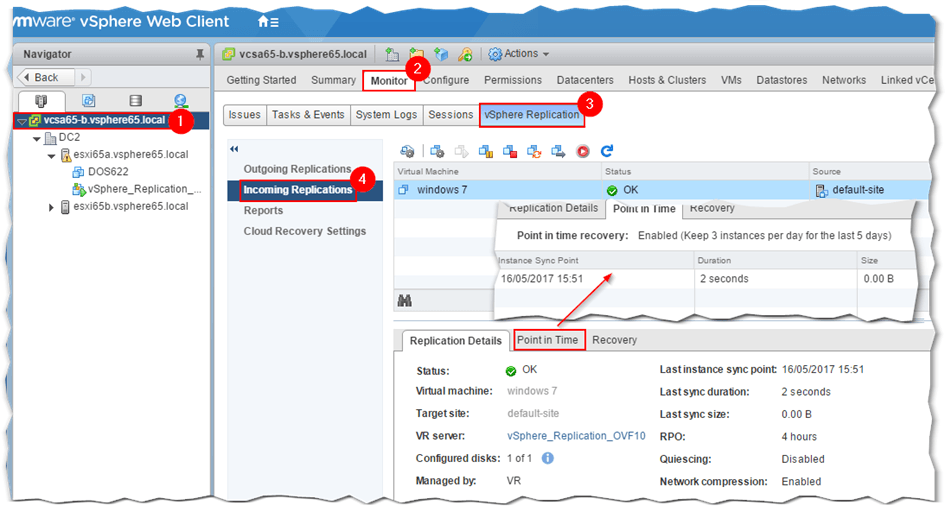
Task: Open the VMs and Templates navigator tab
Action: tap(88, 101)
